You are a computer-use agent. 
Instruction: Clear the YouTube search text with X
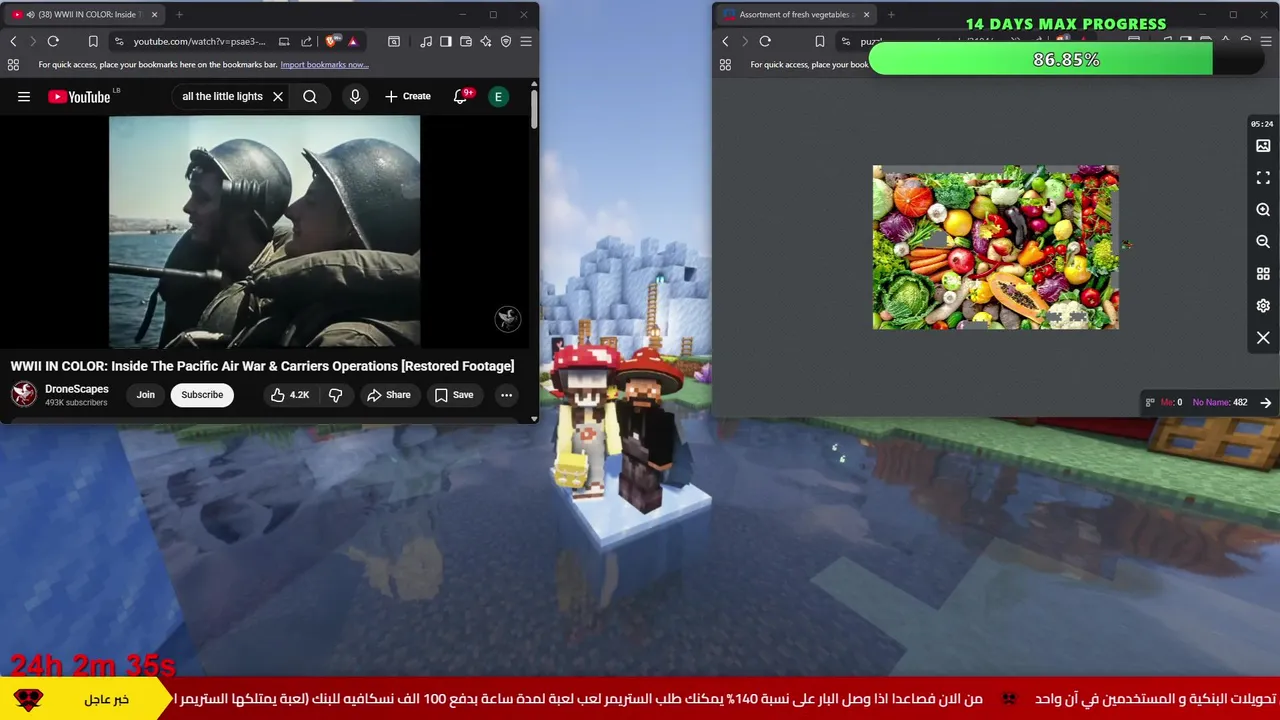278,97
